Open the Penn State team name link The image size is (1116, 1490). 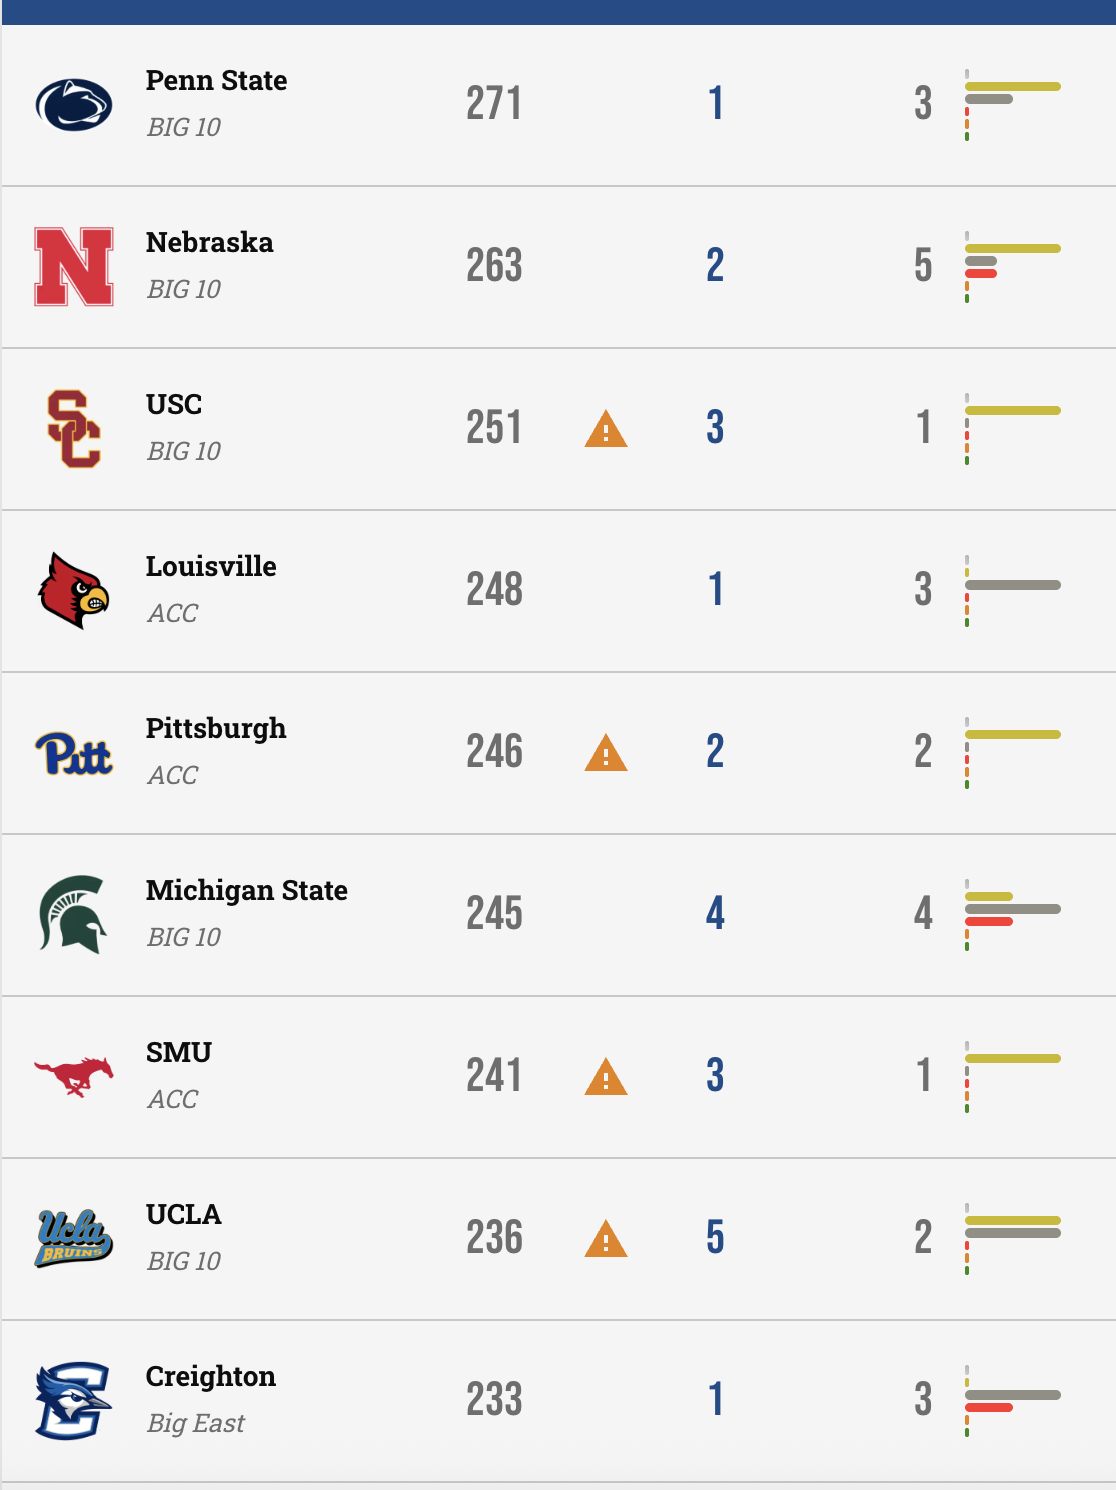click(216, 81)
